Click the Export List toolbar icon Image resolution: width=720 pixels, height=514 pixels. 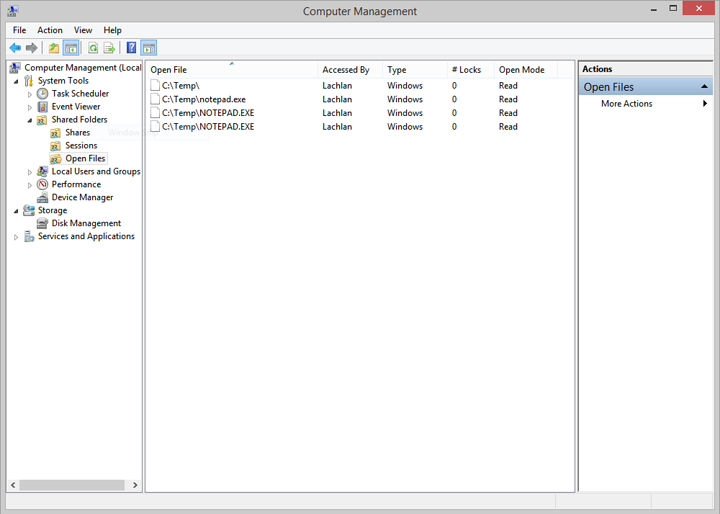tap(109, 48)
